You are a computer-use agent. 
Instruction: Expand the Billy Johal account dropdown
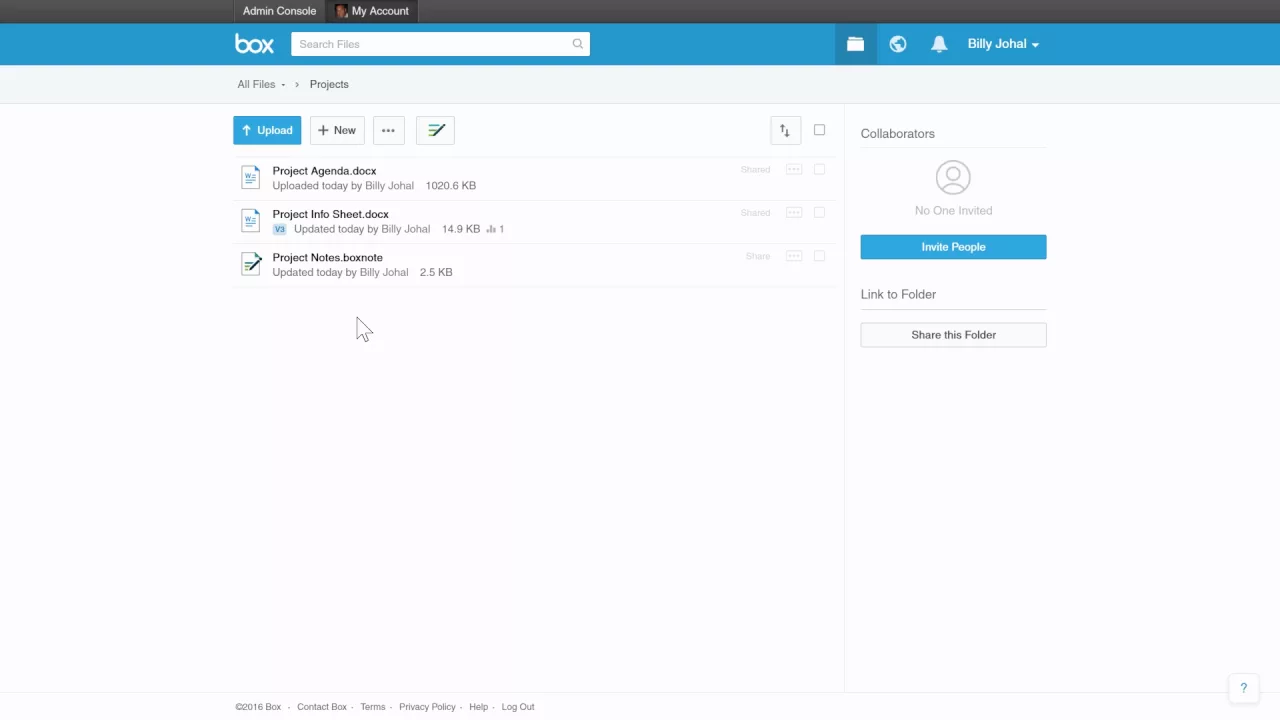1003,44
